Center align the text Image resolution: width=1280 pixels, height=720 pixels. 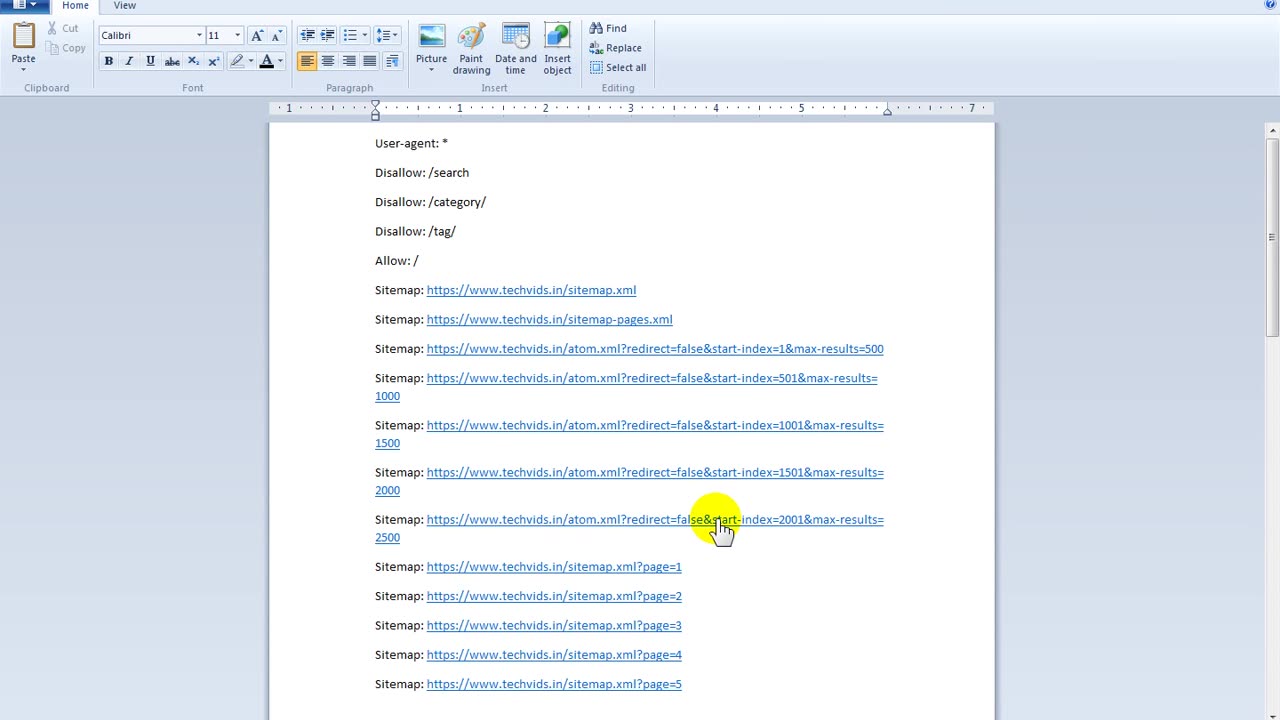[328, 61]
